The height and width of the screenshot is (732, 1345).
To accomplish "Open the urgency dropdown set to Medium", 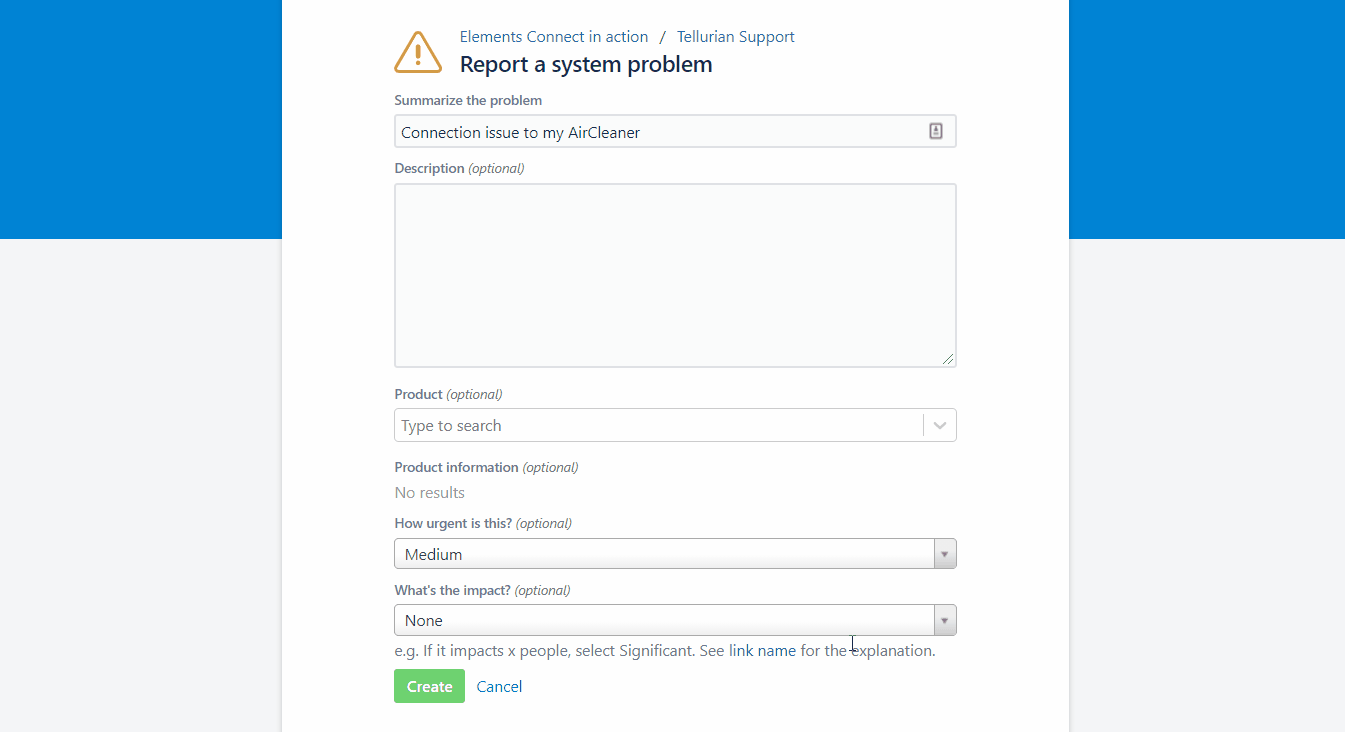I will (675, 554).
